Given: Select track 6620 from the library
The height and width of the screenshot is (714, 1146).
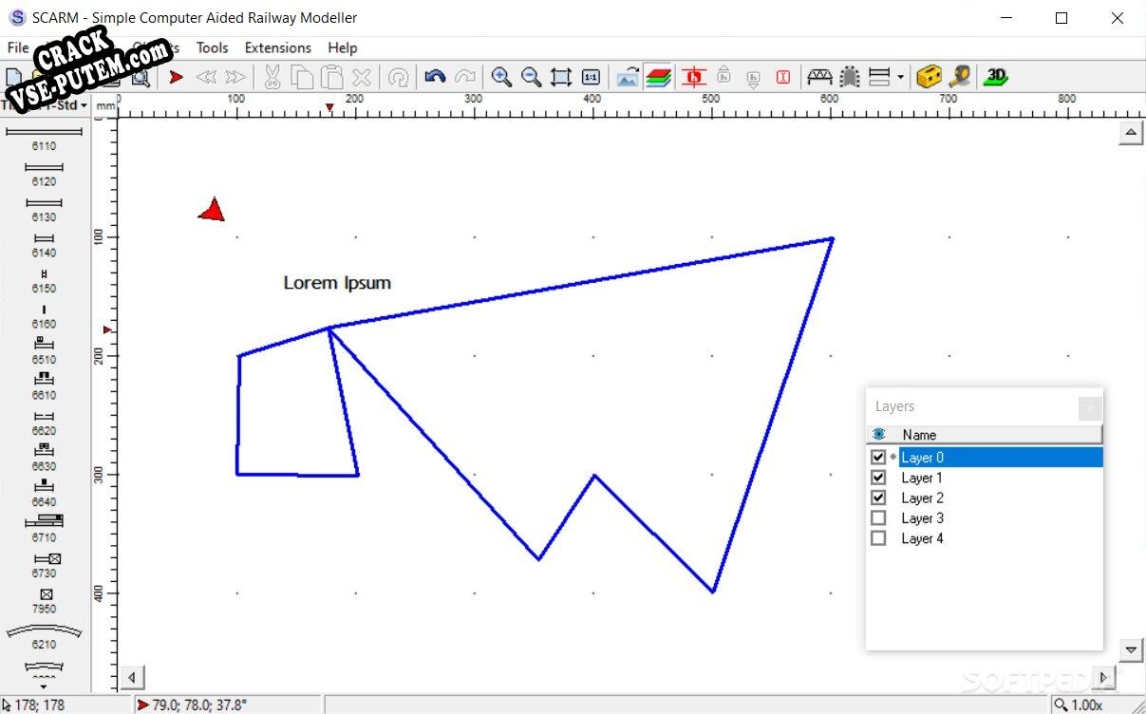Looking at the screenshot, I should (x=44, y=423).
